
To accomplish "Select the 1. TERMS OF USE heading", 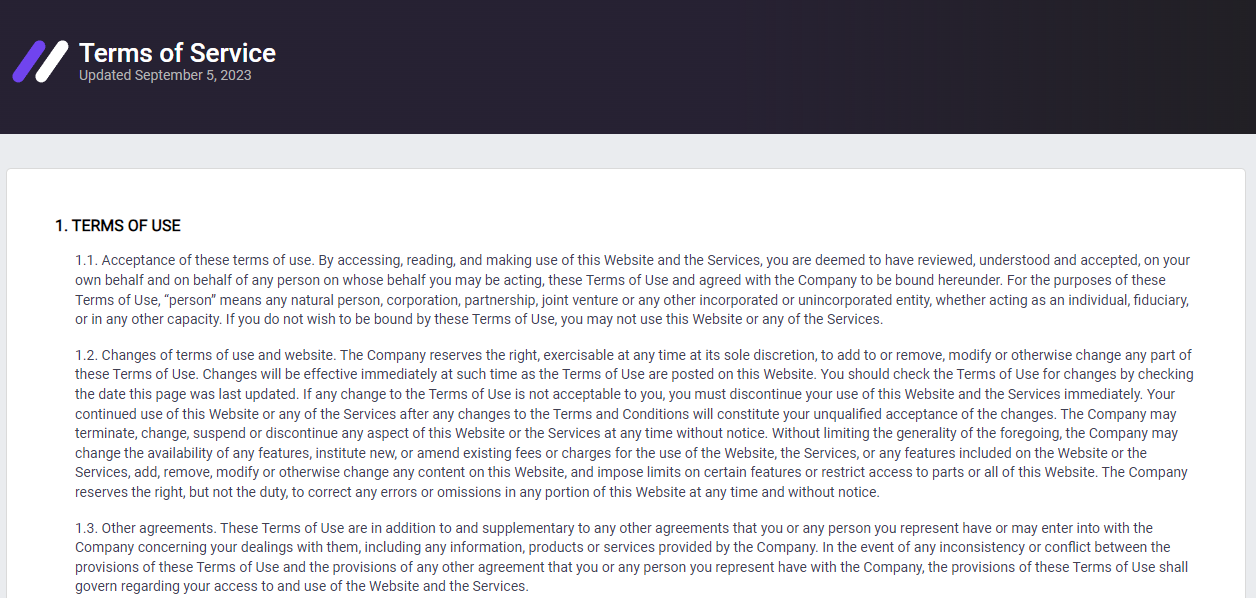I will pos(118,226).
